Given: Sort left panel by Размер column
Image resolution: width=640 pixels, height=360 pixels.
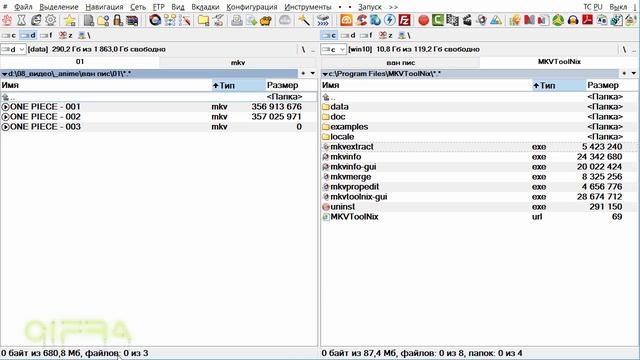Looking at the screenshot, I should click(x=291, y=85).
